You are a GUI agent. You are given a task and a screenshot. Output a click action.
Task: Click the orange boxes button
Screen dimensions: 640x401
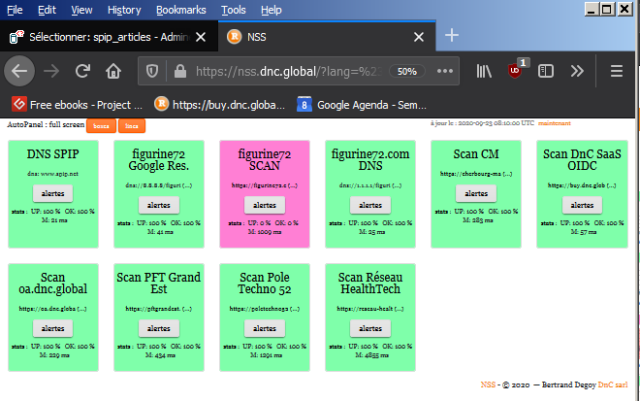click(101, 126)
